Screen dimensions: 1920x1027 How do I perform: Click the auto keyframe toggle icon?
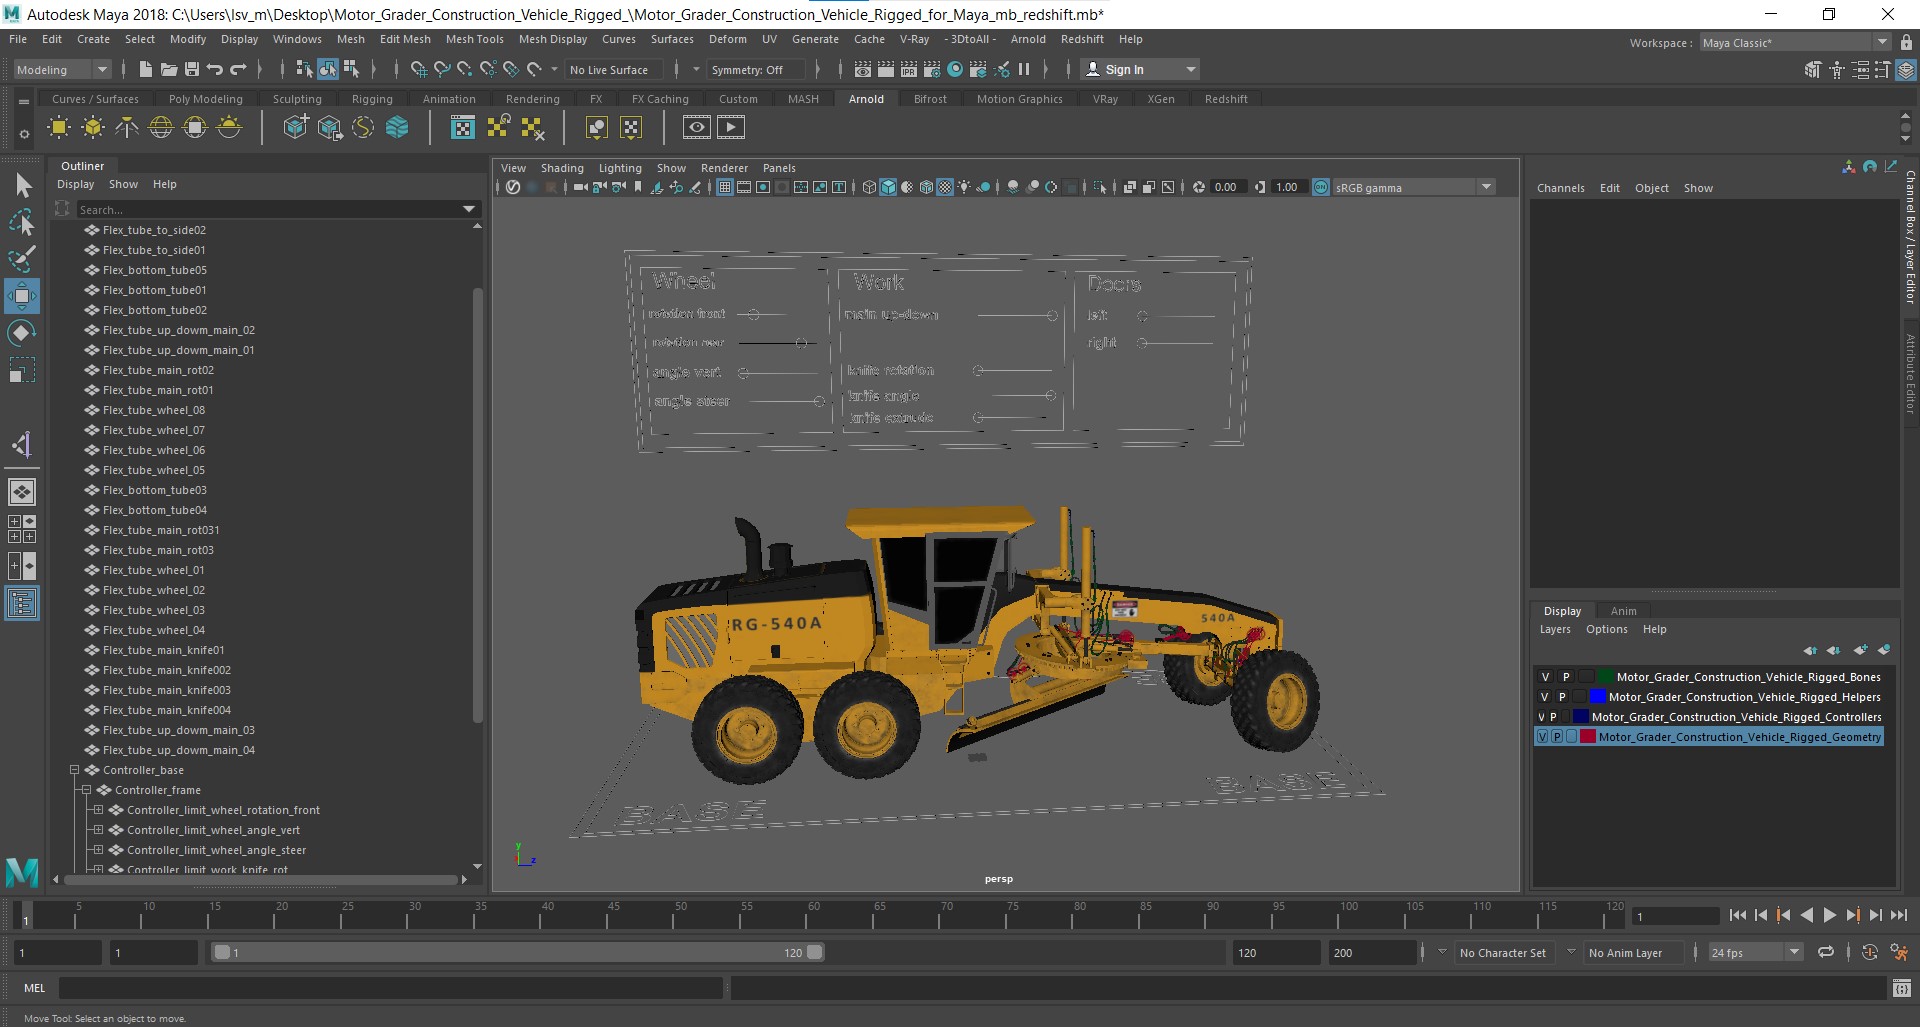[1870, 953]
